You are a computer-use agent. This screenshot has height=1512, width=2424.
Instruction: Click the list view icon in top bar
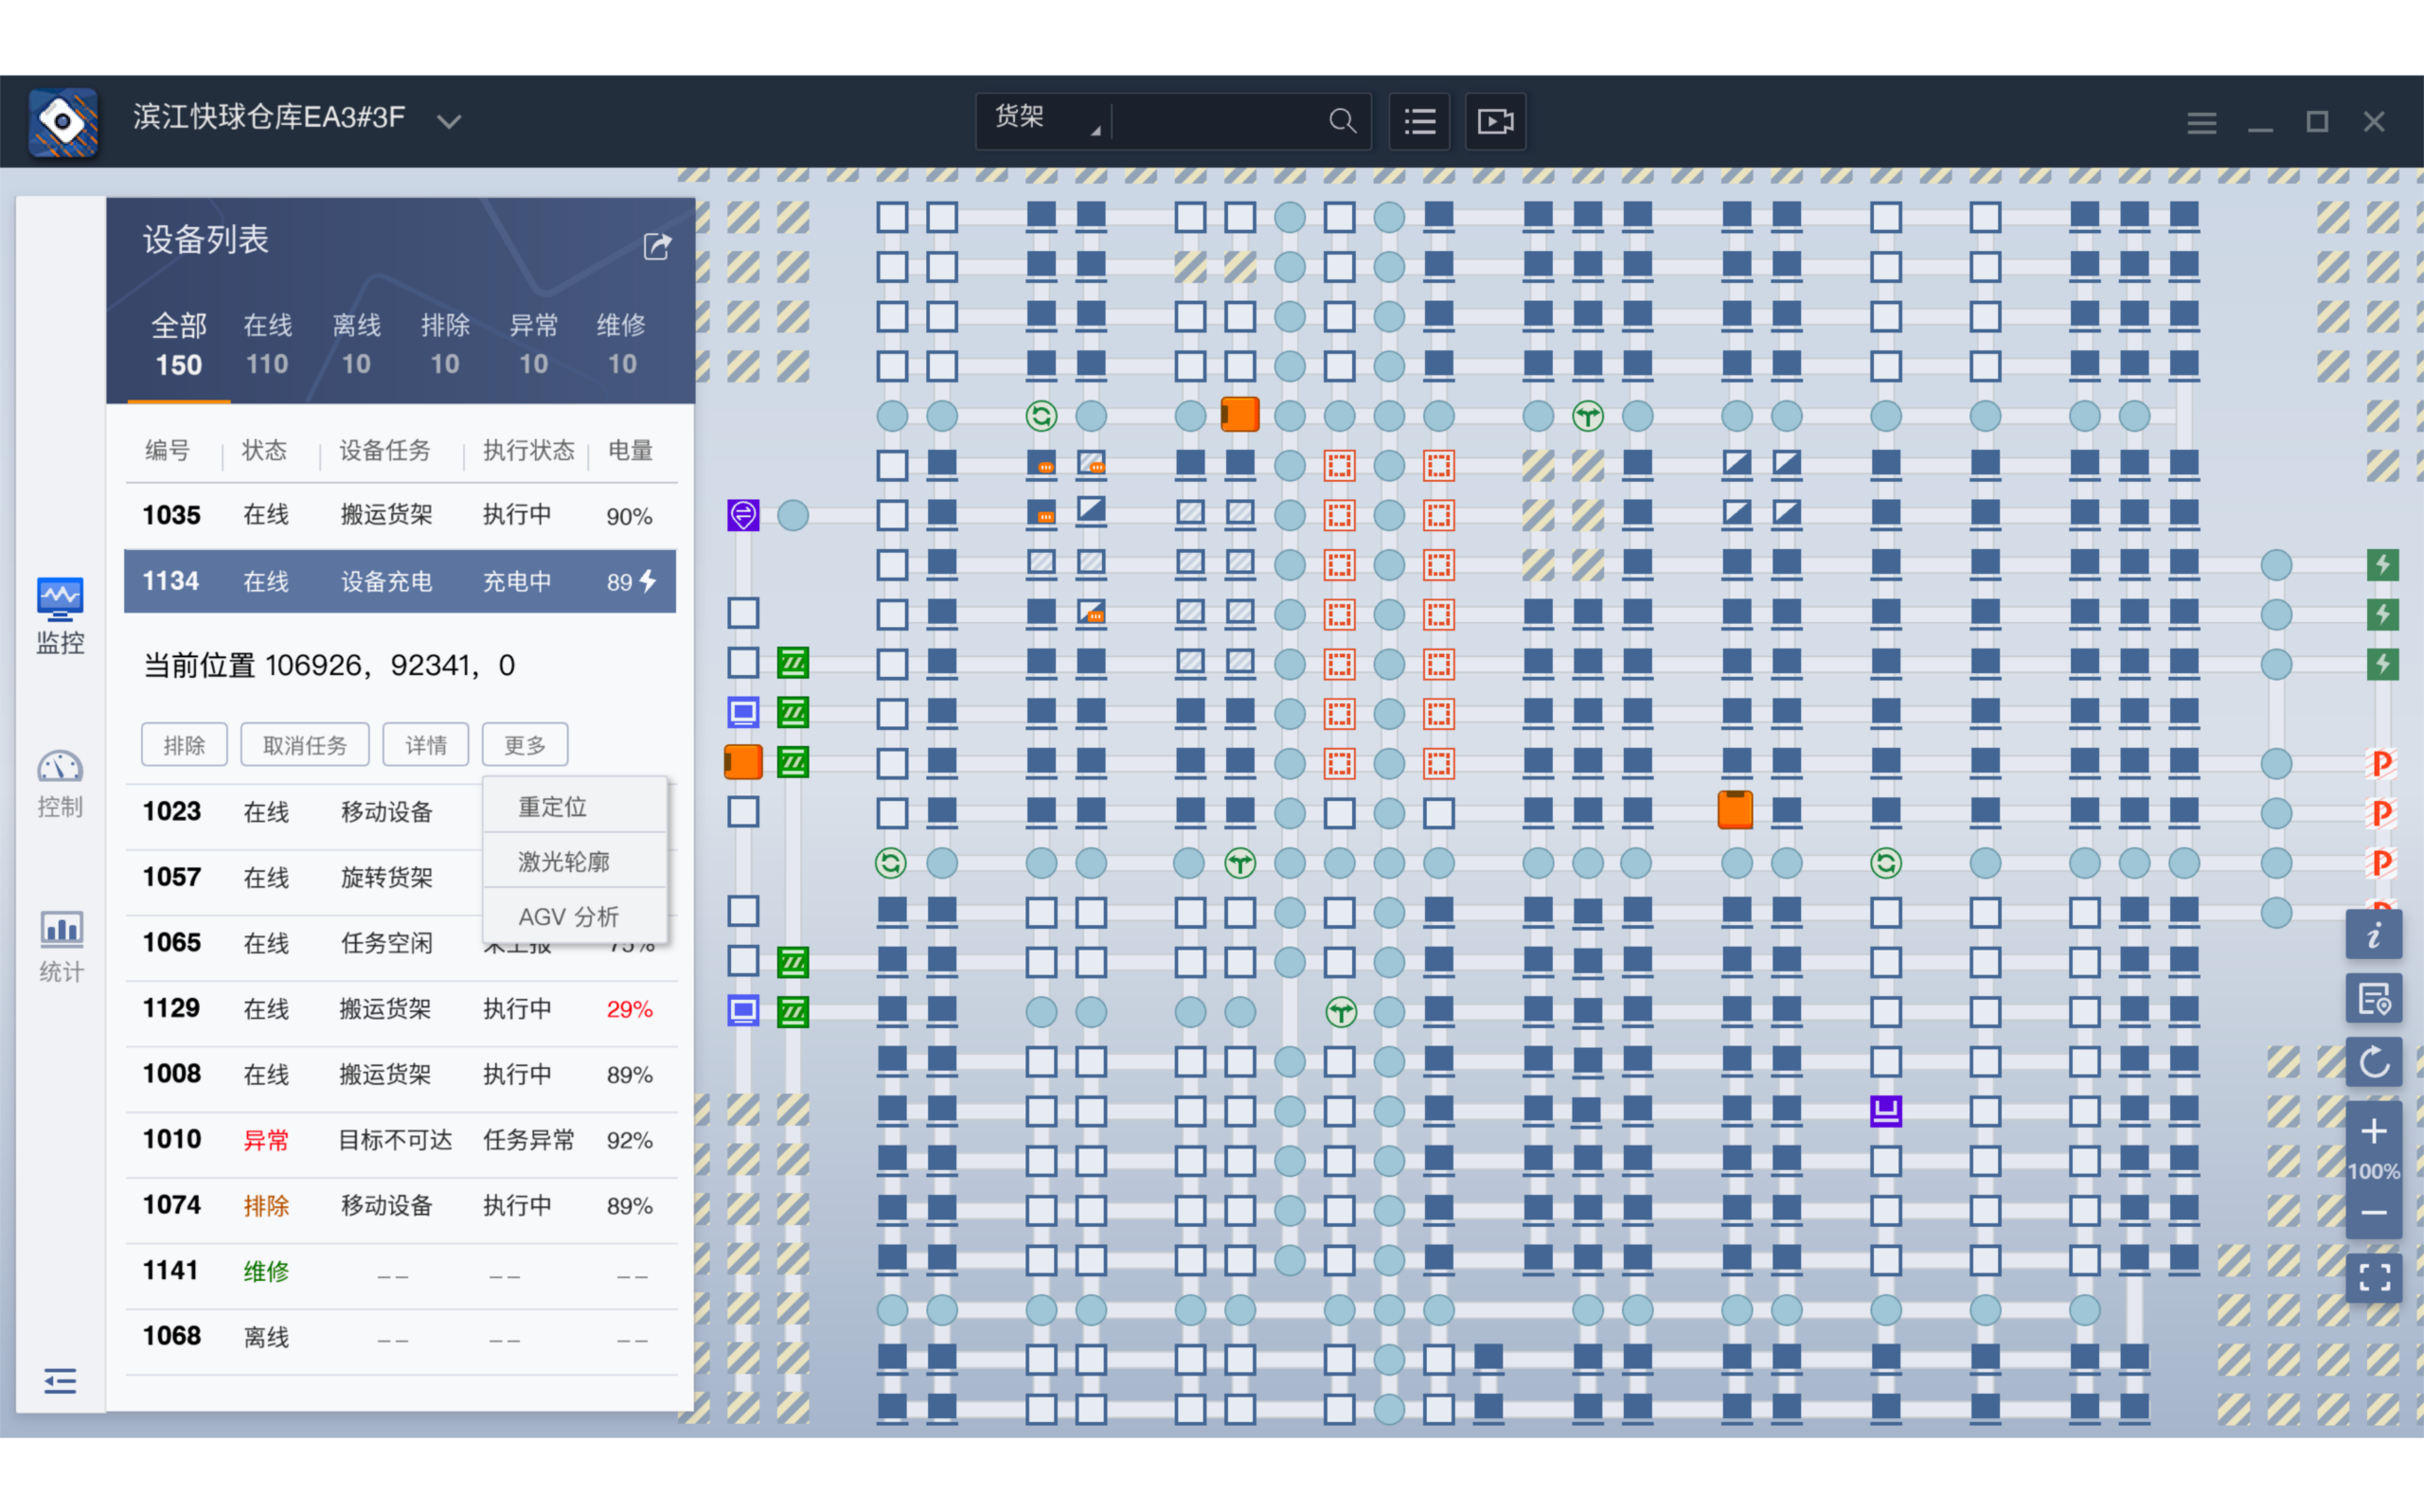1419,122
